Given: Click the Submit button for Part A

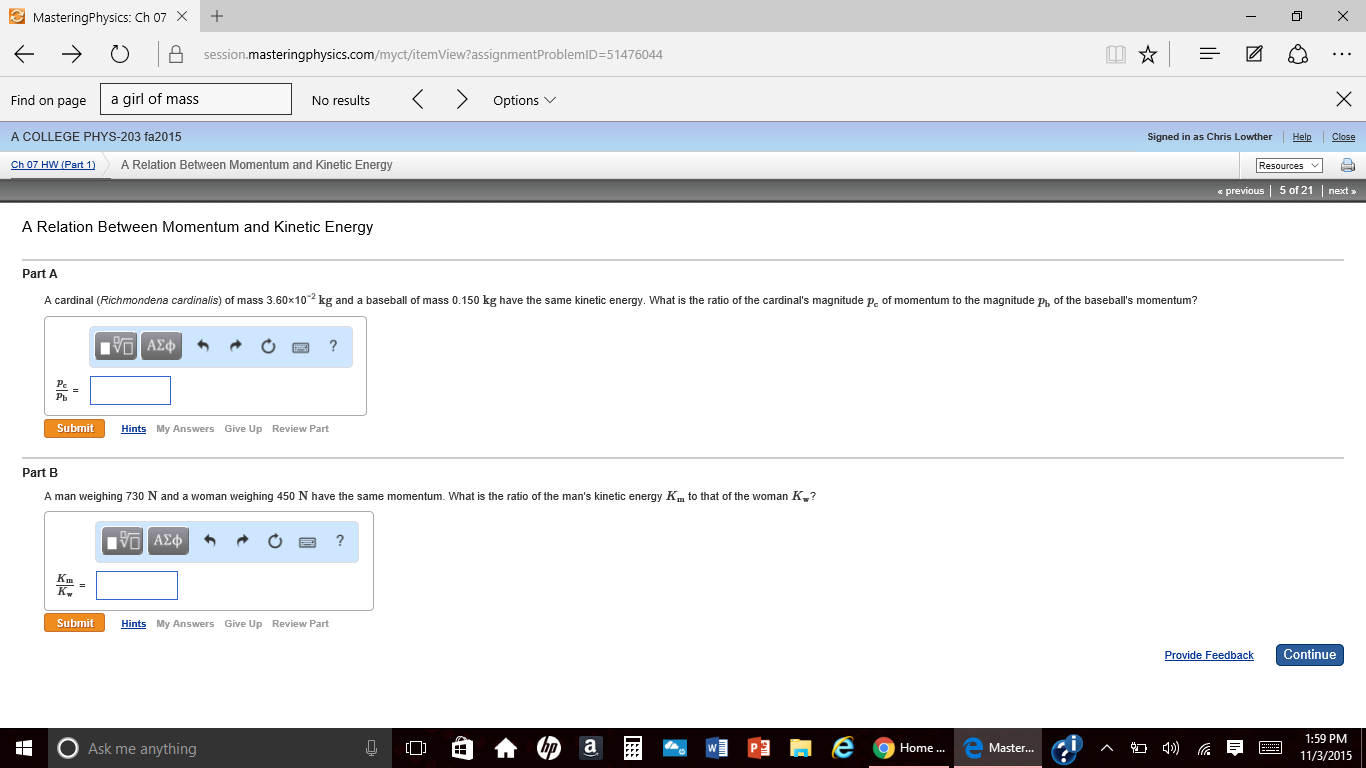Looking at the screenshot, I should [74, 428].
